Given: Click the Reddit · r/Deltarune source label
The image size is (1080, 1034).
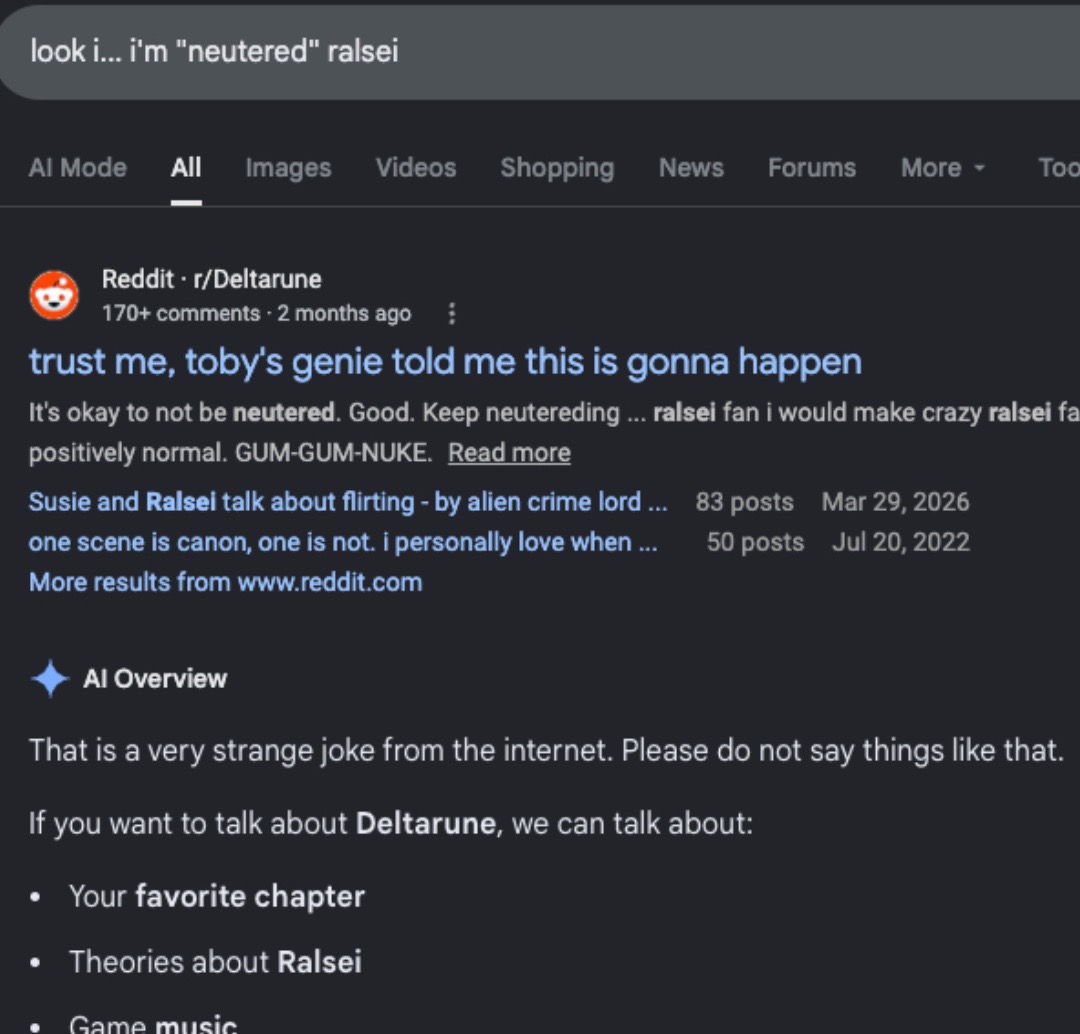Looking at the screenshot, I should 211,279.
